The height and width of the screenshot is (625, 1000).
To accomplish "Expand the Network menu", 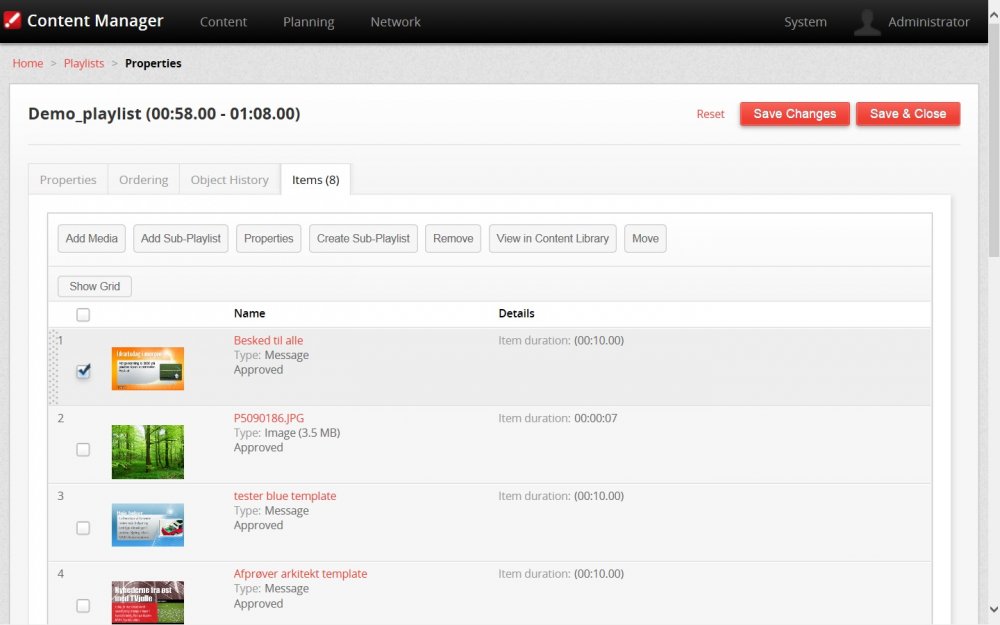I will click(x=395, y=22).
